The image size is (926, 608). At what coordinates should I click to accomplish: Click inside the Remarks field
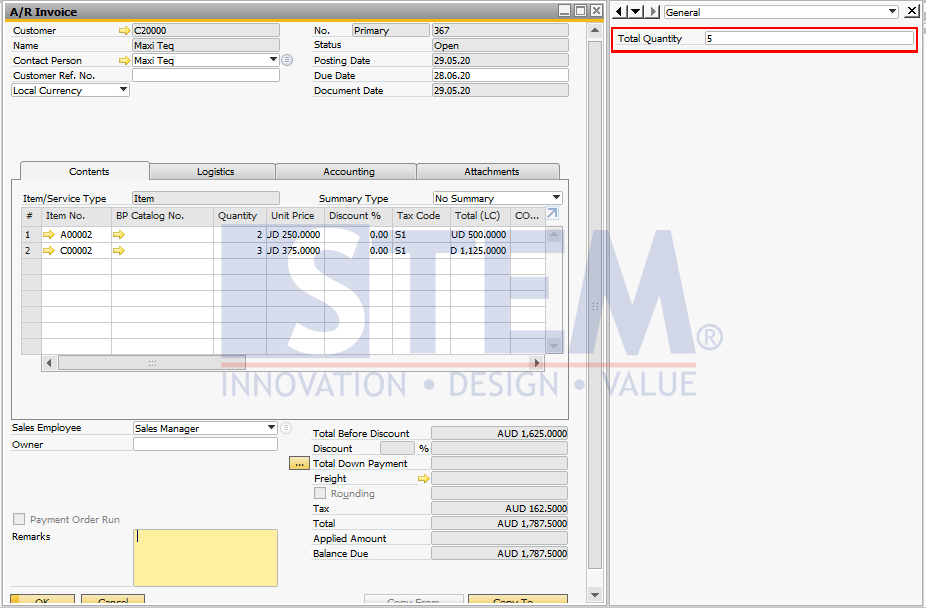coord(205,555)
